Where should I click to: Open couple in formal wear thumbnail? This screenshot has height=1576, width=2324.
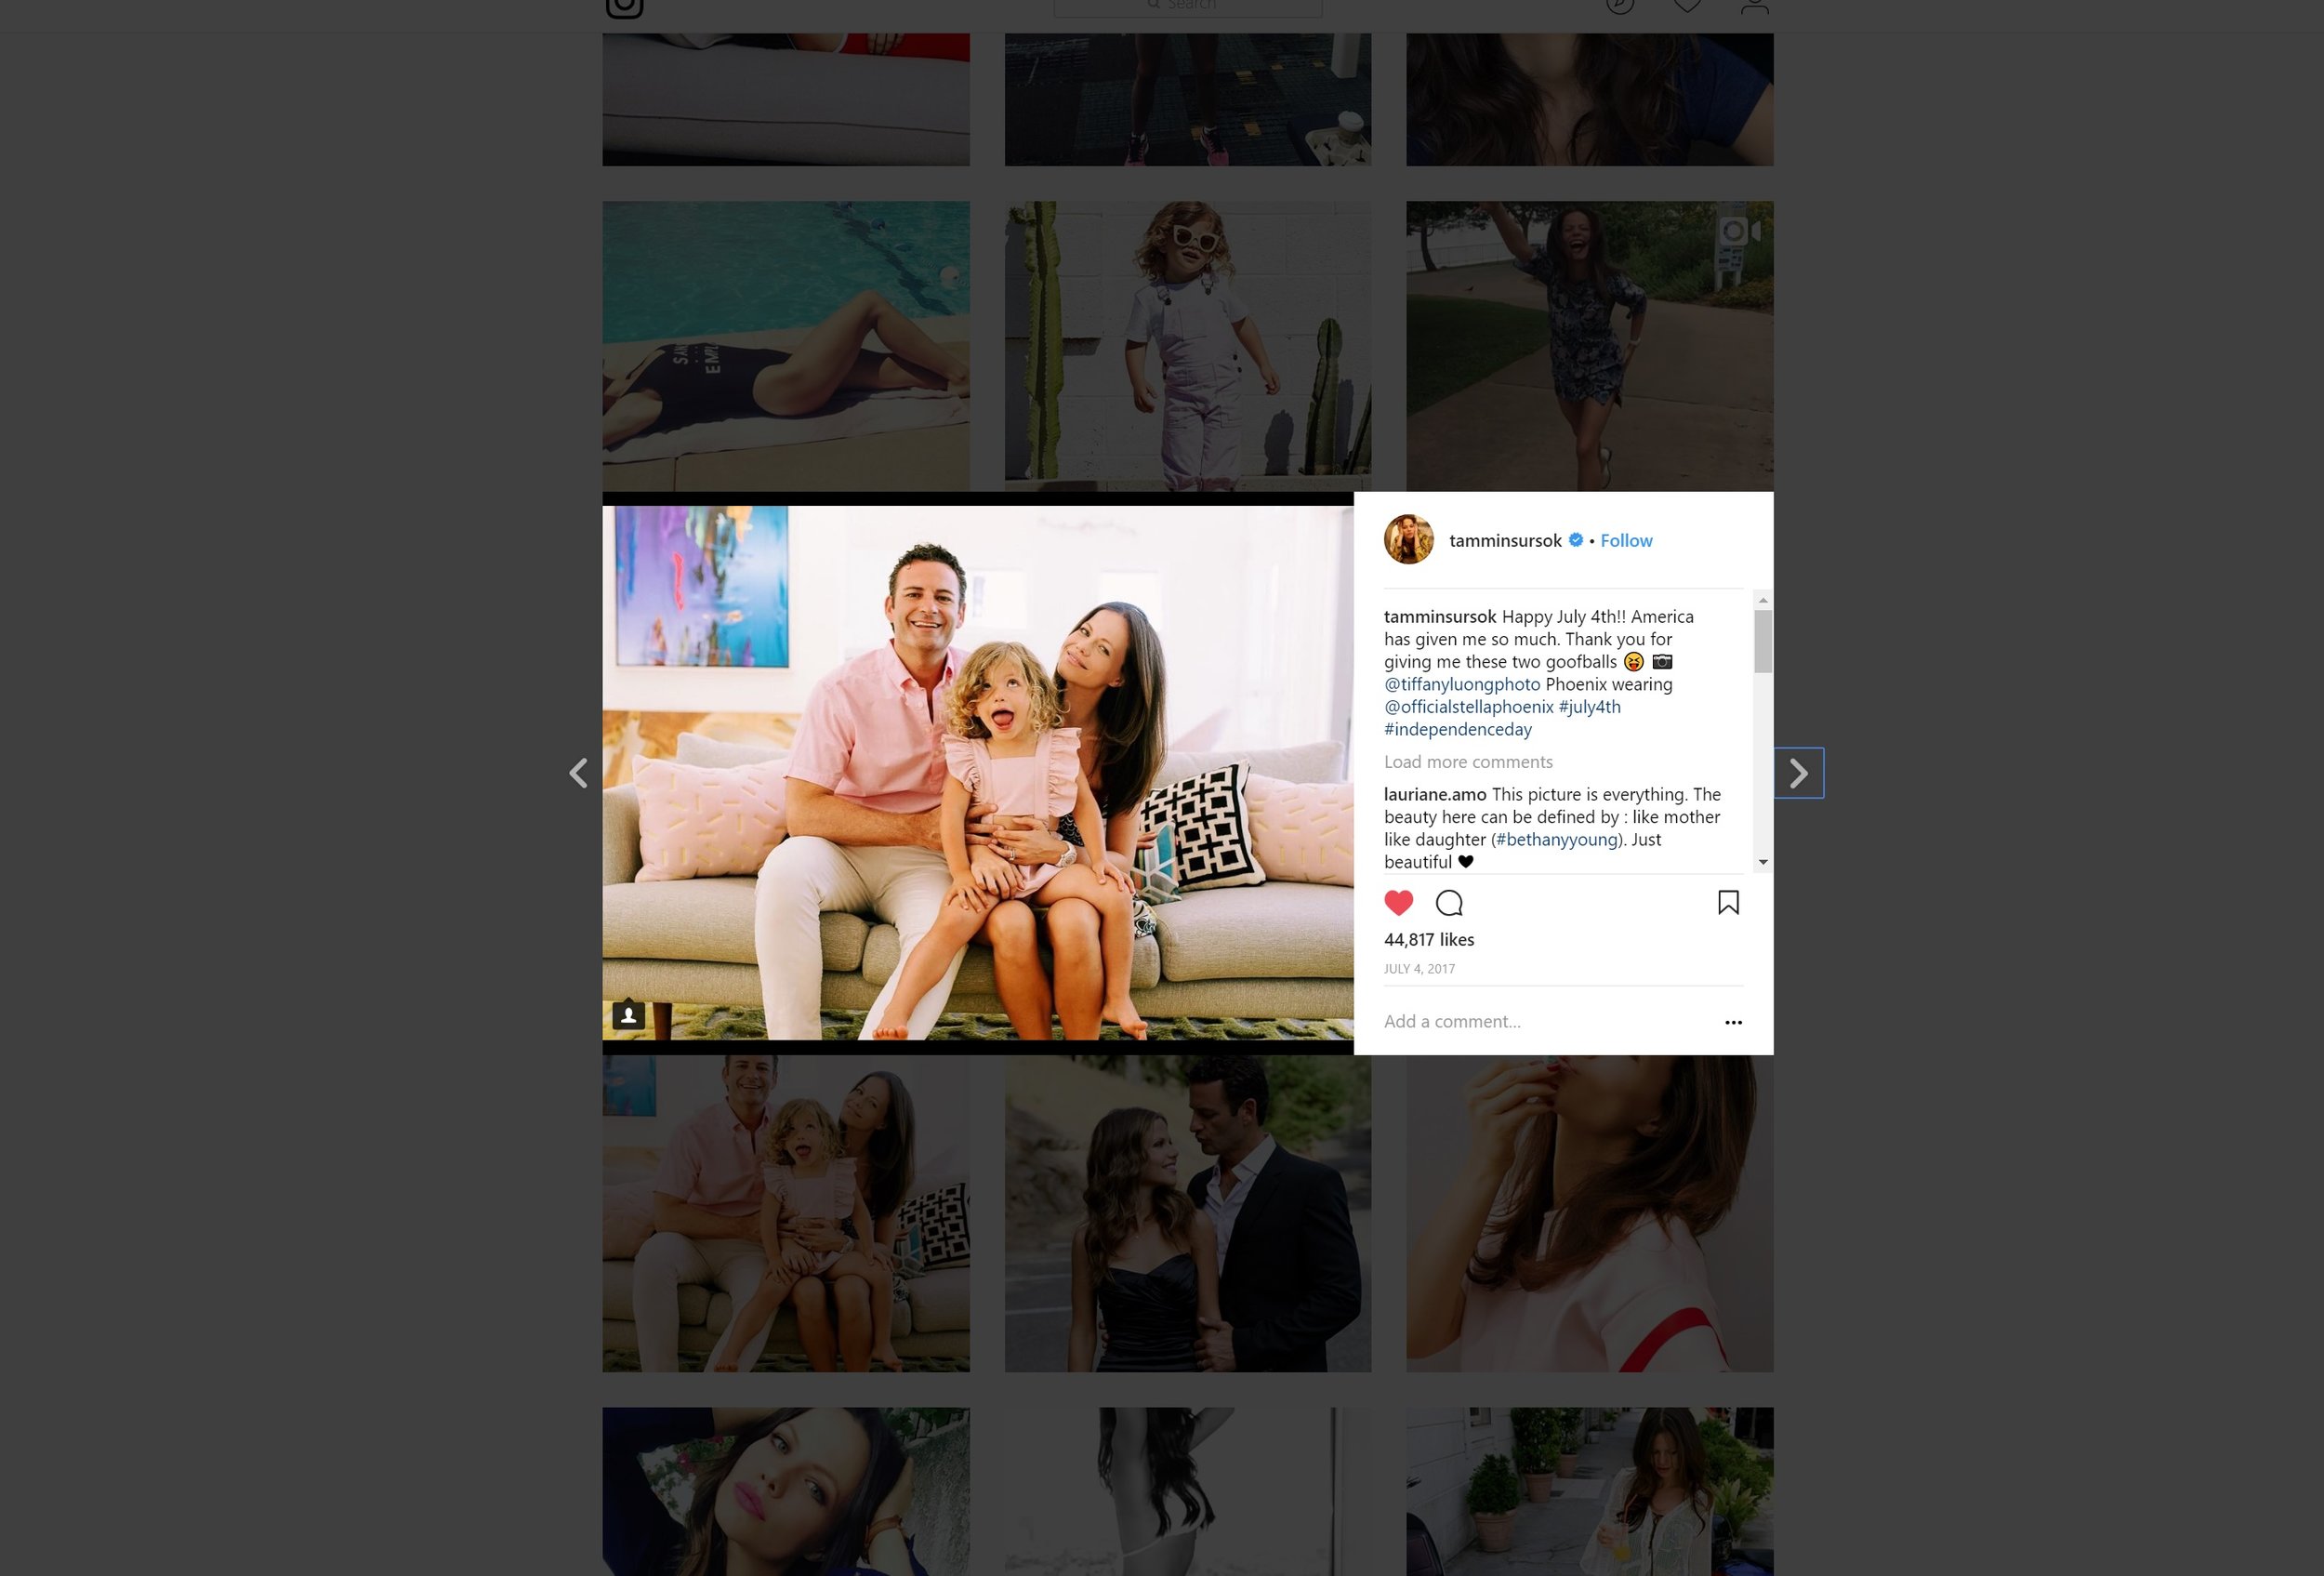(x=1187, y=1213)
